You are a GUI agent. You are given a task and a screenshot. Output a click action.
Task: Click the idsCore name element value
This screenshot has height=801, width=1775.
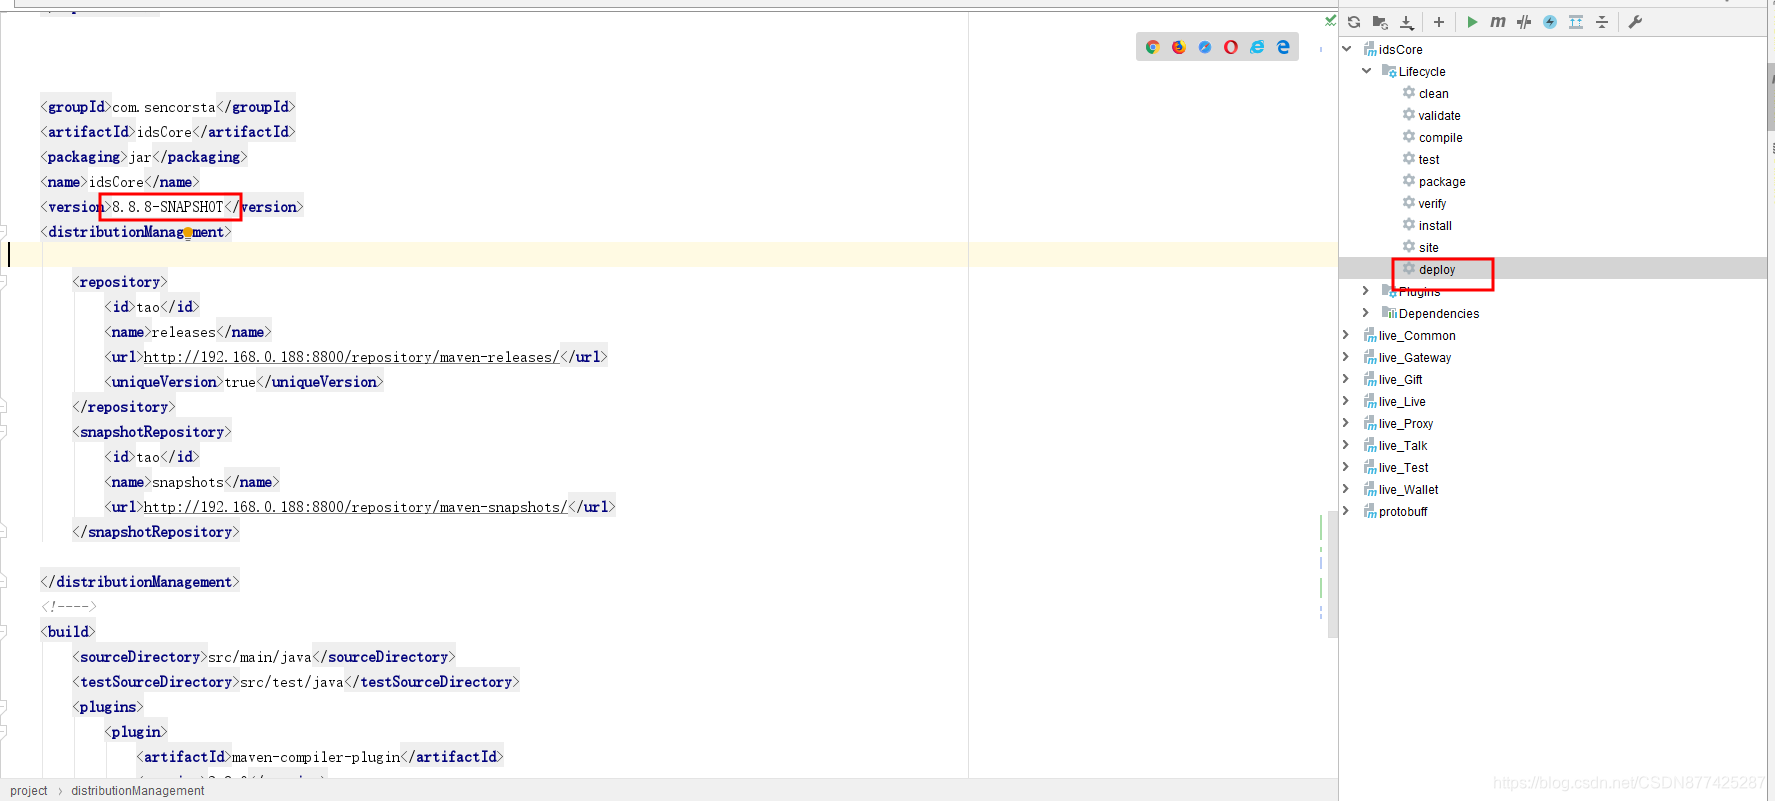[x=116, y=182]
